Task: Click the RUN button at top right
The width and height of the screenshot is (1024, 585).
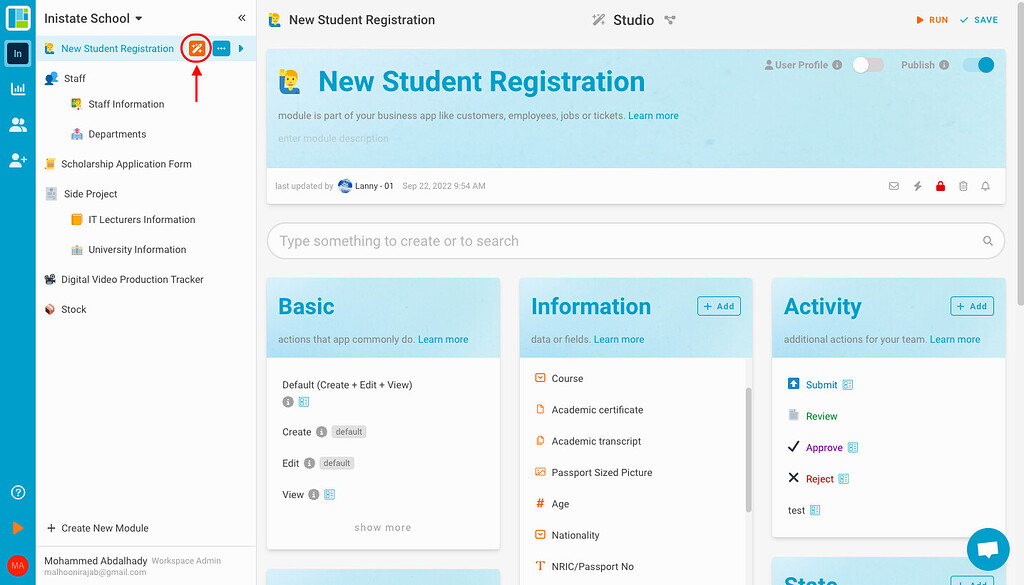Action: click(x=932, y=19)
